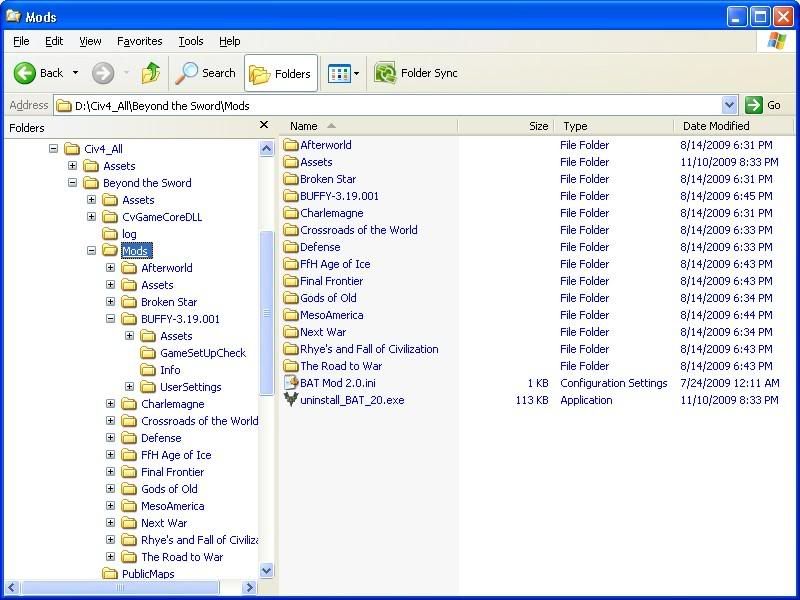Viewport: 800px width, 600px height.
Task: Select Final Frontier folder name in file list
Action: (x=332, y=281)
